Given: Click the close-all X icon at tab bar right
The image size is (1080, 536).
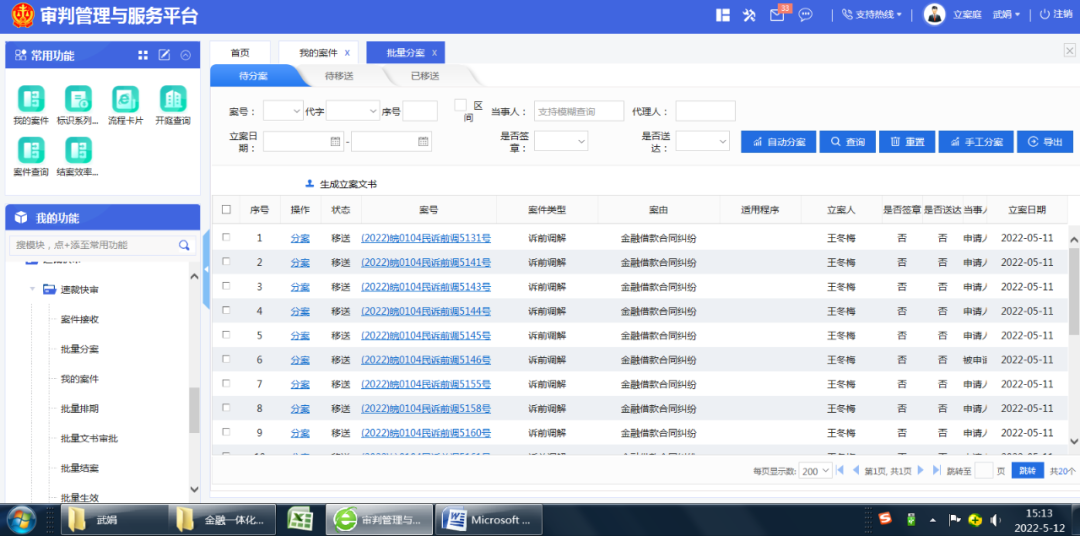Looking at the screenshot, I should [x=1070, y=50].
